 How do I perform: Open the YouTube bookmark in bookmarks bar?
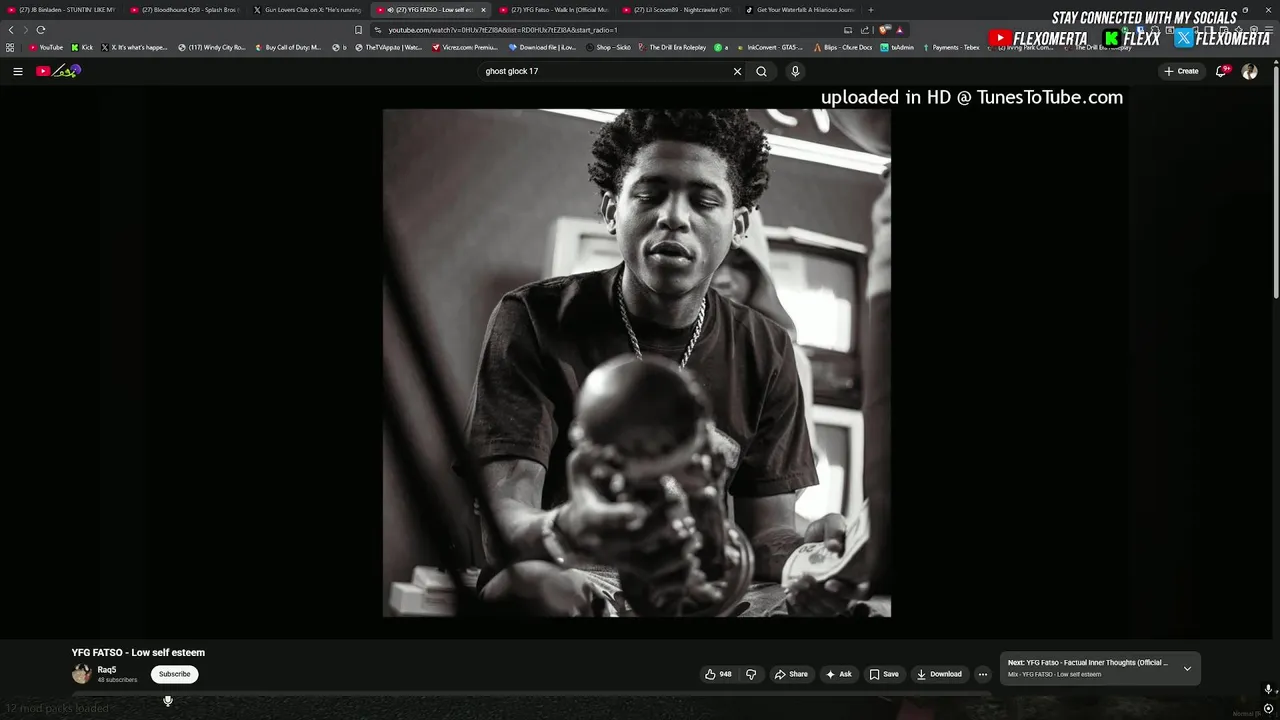(x=45, y=47)
